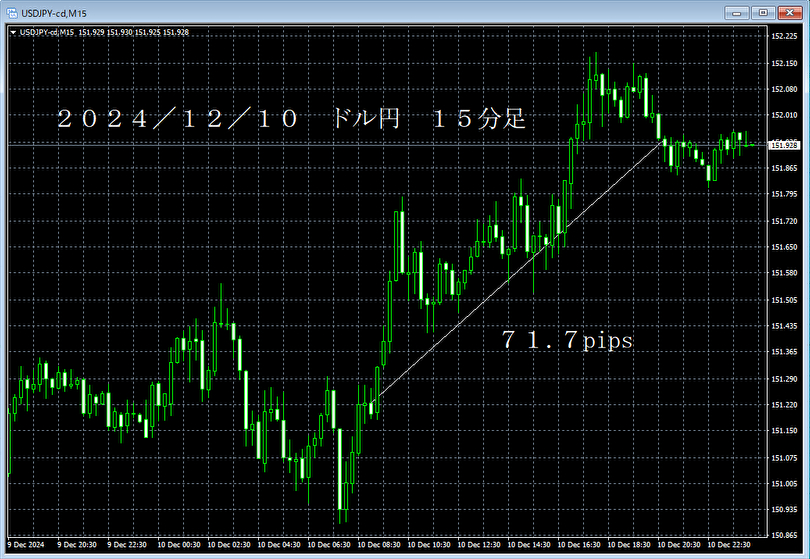Click the 10 Dec 02:30 time label

(229, 545)
